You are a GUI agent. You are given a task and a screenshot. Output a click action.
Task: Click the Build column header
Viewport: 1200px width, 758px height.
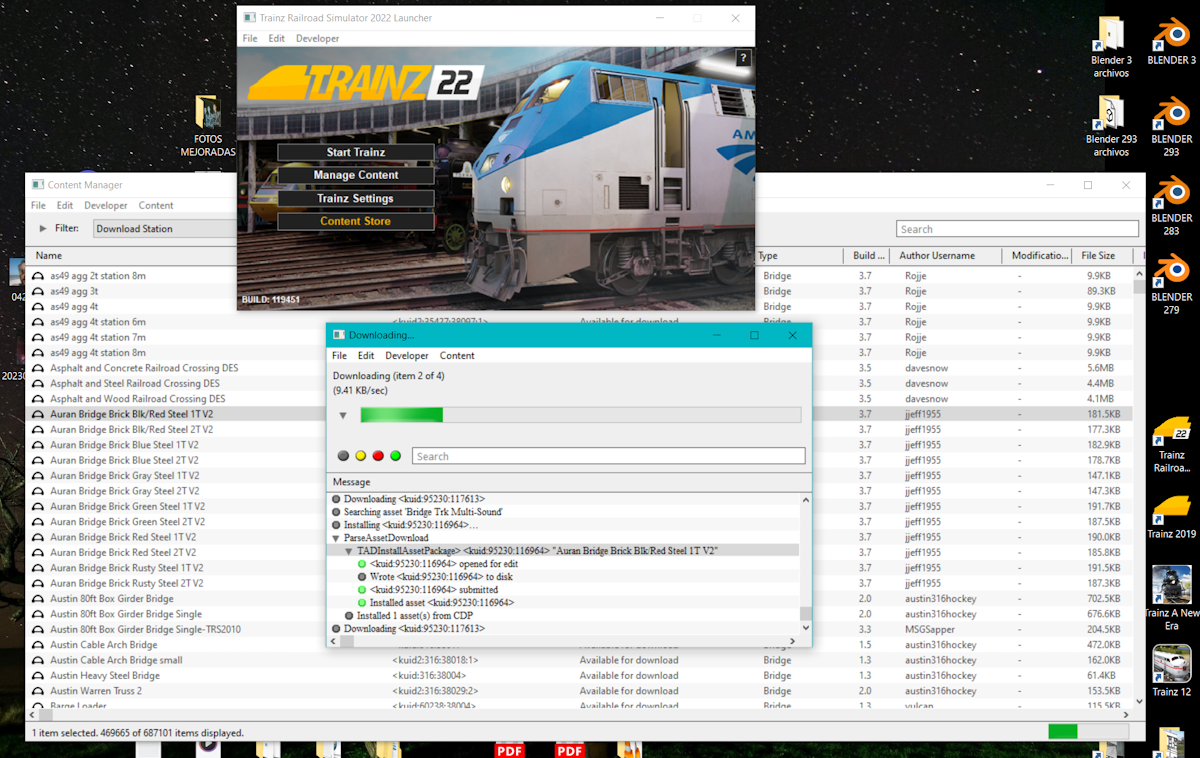869,256
